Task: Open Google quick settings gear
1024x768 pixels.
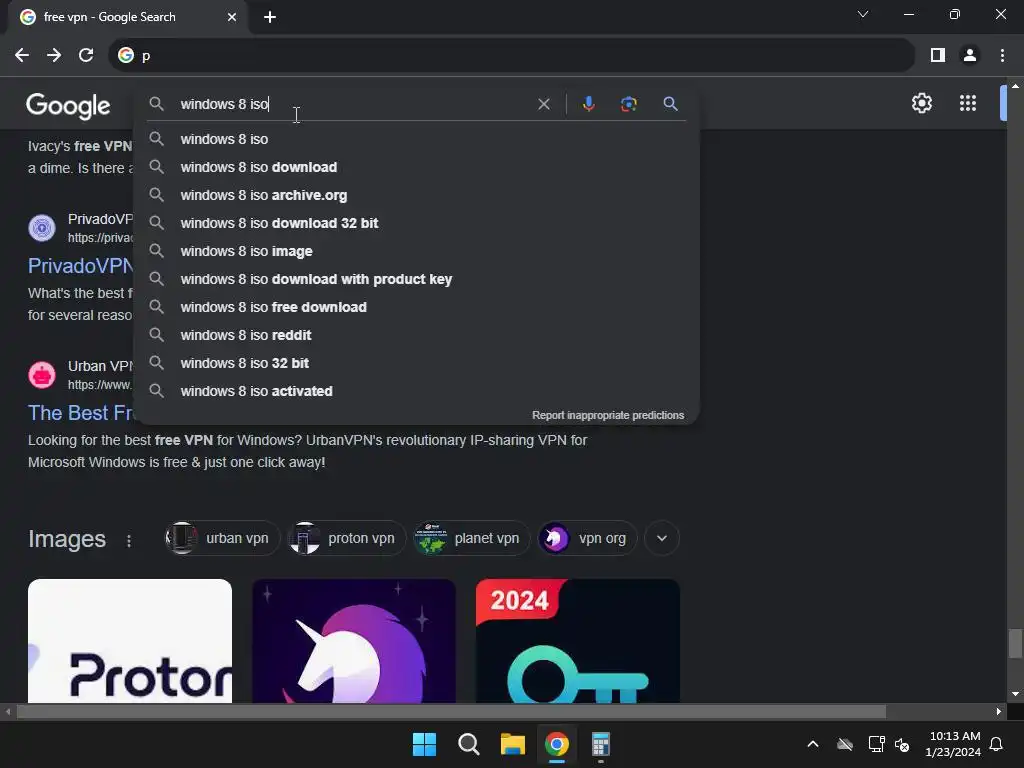Action: point(921,103)
